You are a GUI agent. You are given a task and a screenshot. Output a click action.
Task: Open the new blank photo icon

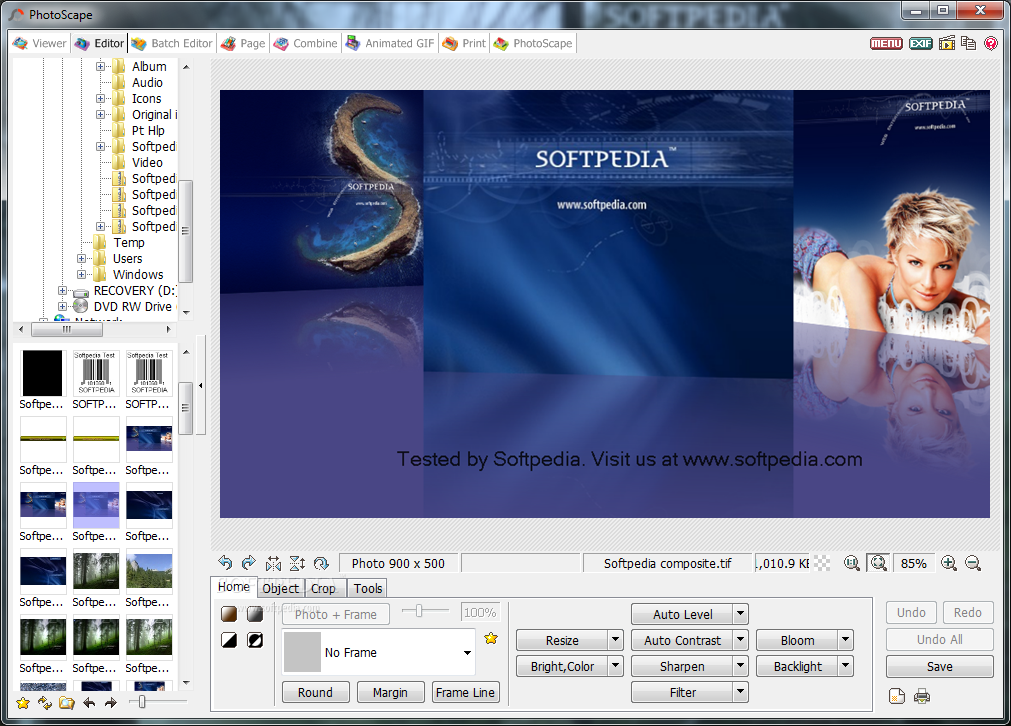coord(897,696)
